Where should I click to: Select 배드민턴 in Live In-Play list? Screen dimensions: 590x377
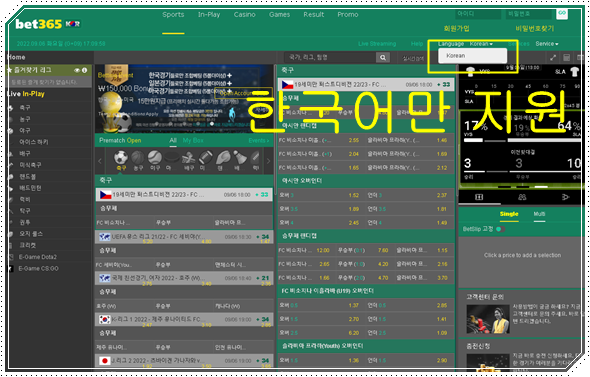pos(30,188)
